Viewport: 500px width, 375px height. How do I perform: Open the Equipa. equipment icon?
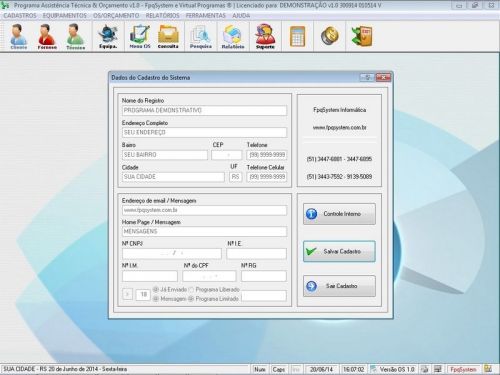click(x=108, y=36)
